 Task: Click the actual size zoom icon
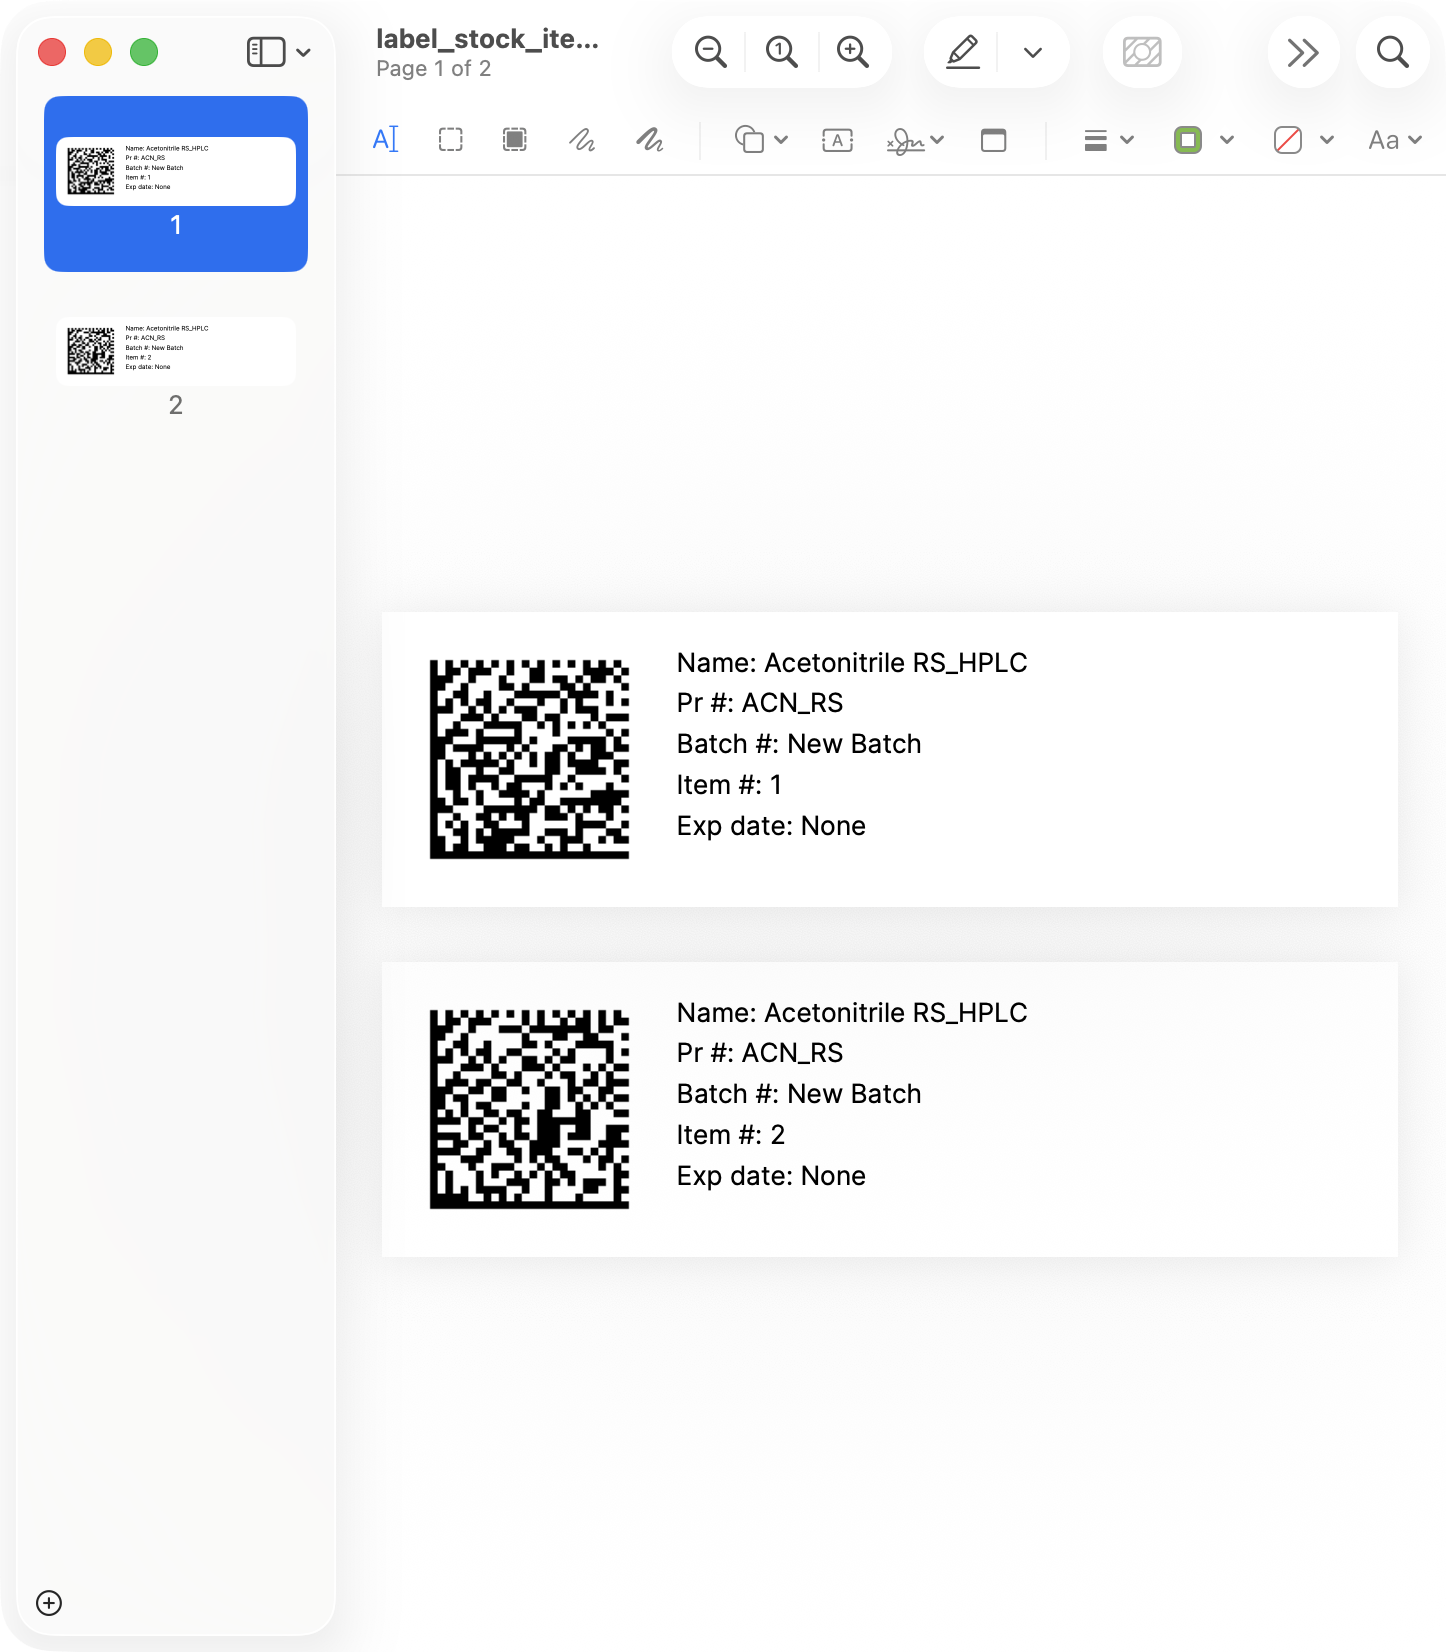(x=781, y=52)
